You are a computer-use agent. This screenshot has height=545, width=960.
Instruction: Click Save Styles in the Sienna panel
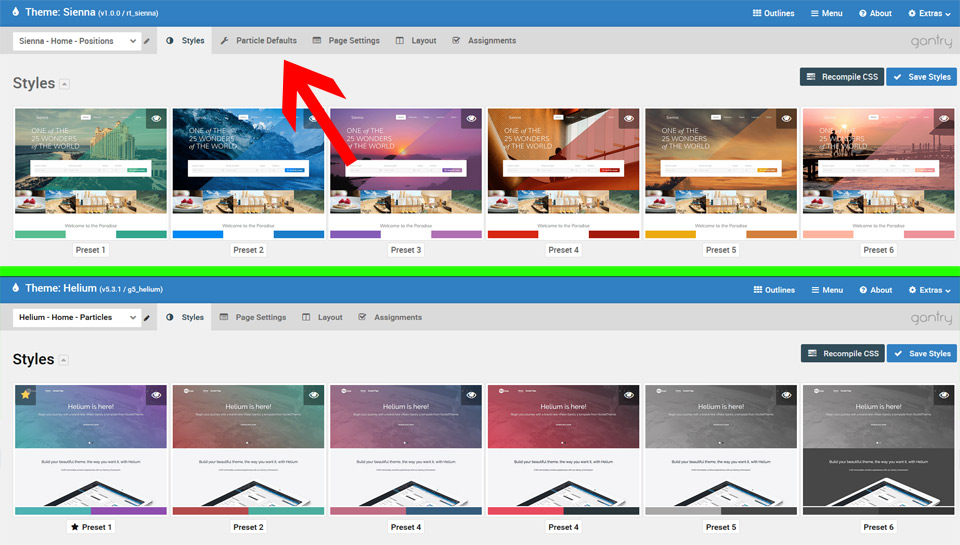click(921, 77)
